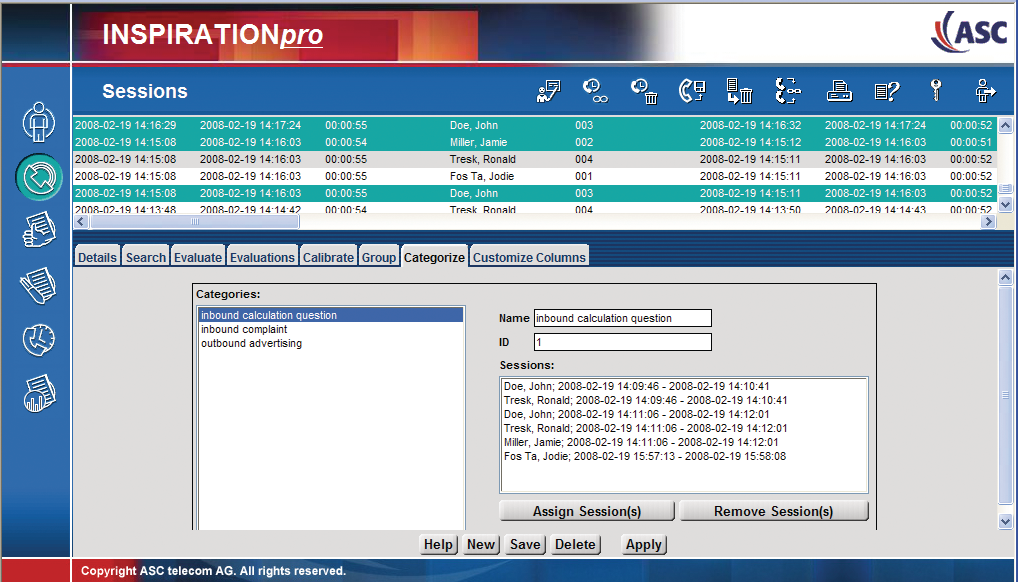Click the down arrow on the right scrollbar
The width and height of the screenshot is (1018, 582).
point(1003,521)
